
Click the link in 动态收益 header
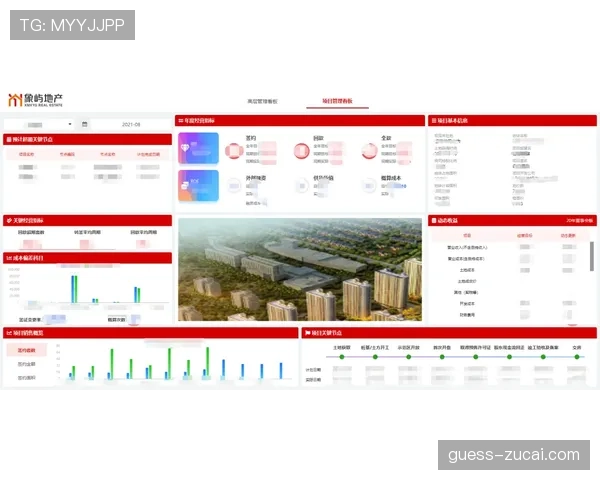tap(579, 220)
